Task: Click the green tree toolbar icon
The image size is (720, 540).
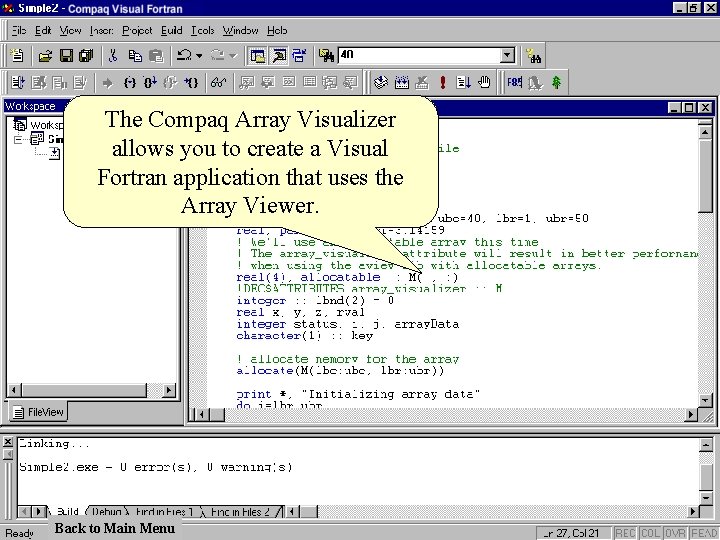Action: [556, 83]
